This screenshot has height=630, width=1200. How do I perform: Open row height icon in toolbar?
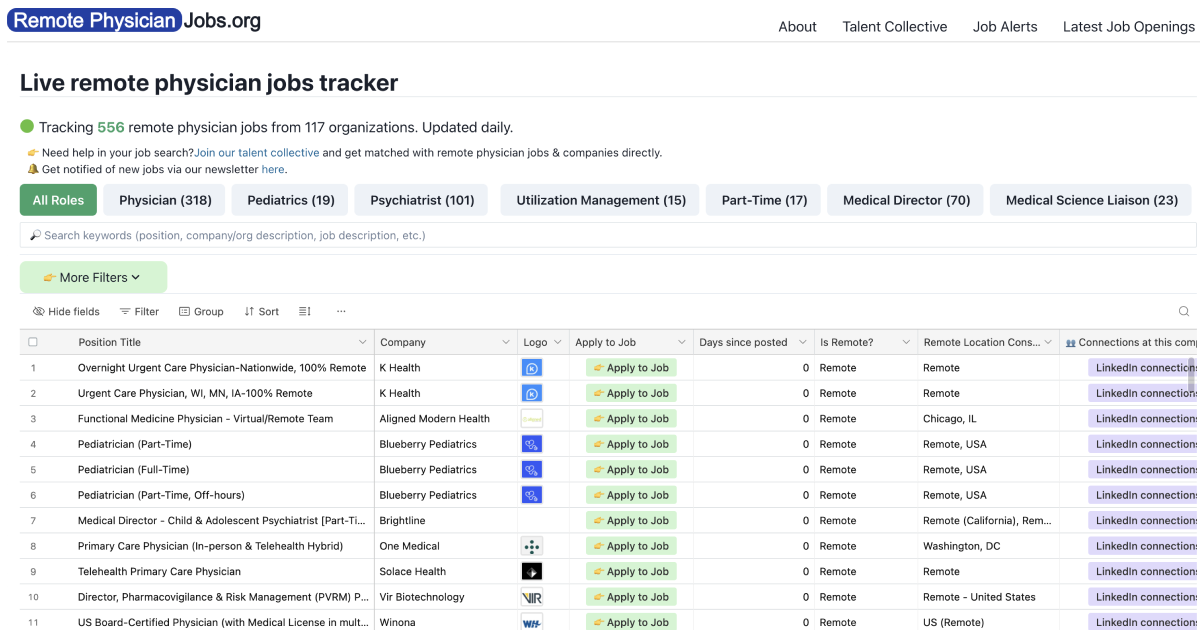point(305,311)
